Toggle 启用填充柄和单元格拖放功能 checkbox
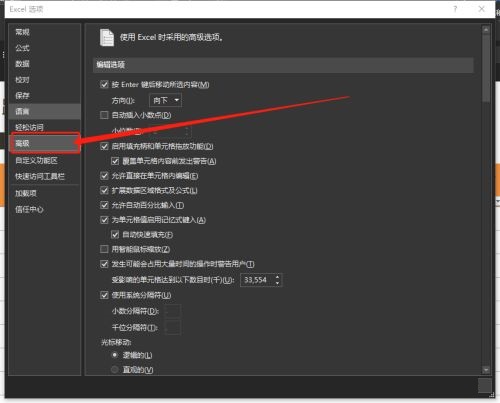Viewport: 500px width, 403px height. pos(104,146)
